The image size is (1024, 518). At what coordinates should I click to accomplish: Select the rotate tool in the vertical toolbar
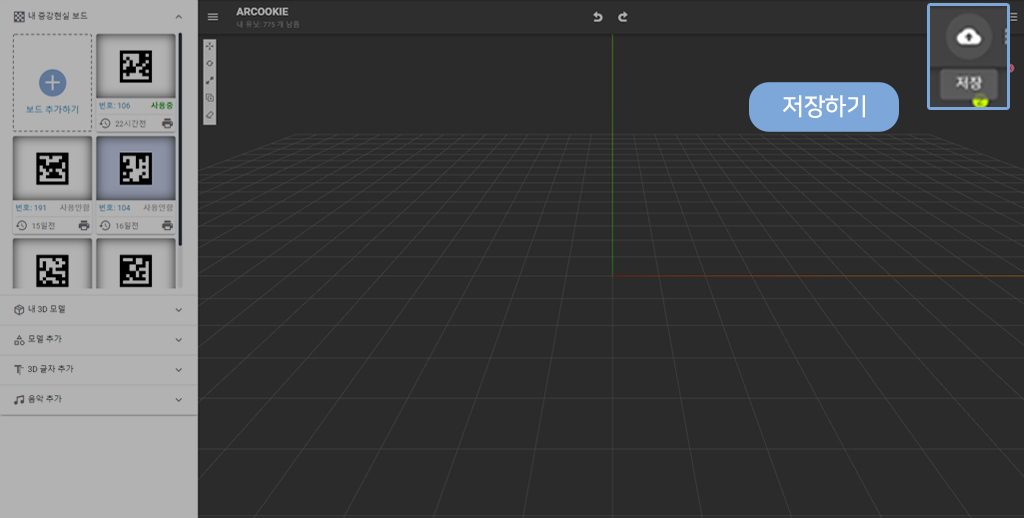(x=210, y=63)
